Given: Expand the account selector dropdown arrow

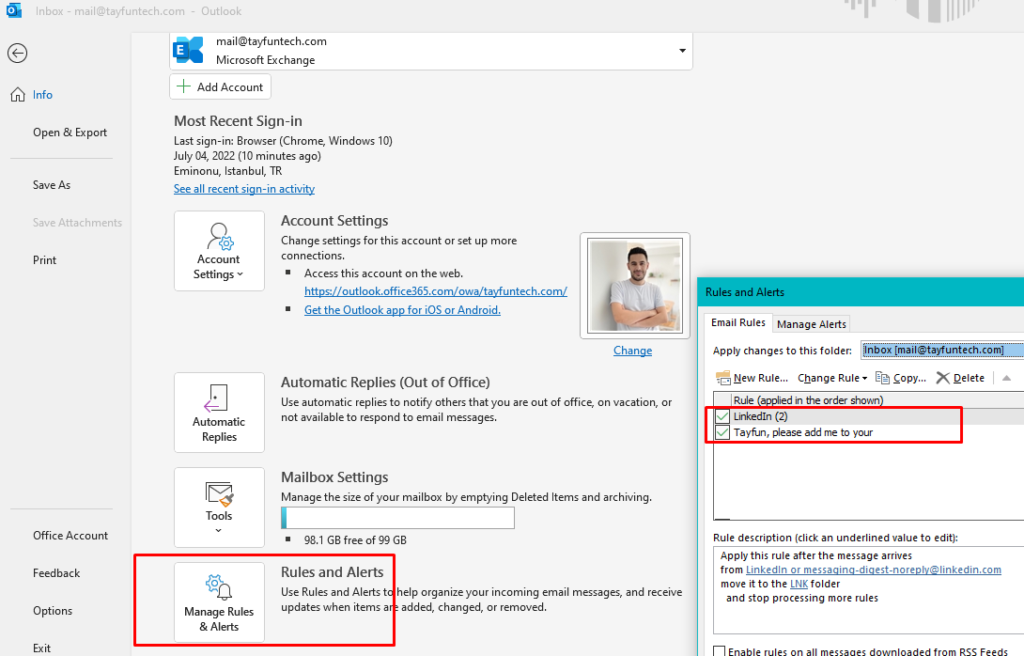Looking at the screenshot, I should coord(682,50).
